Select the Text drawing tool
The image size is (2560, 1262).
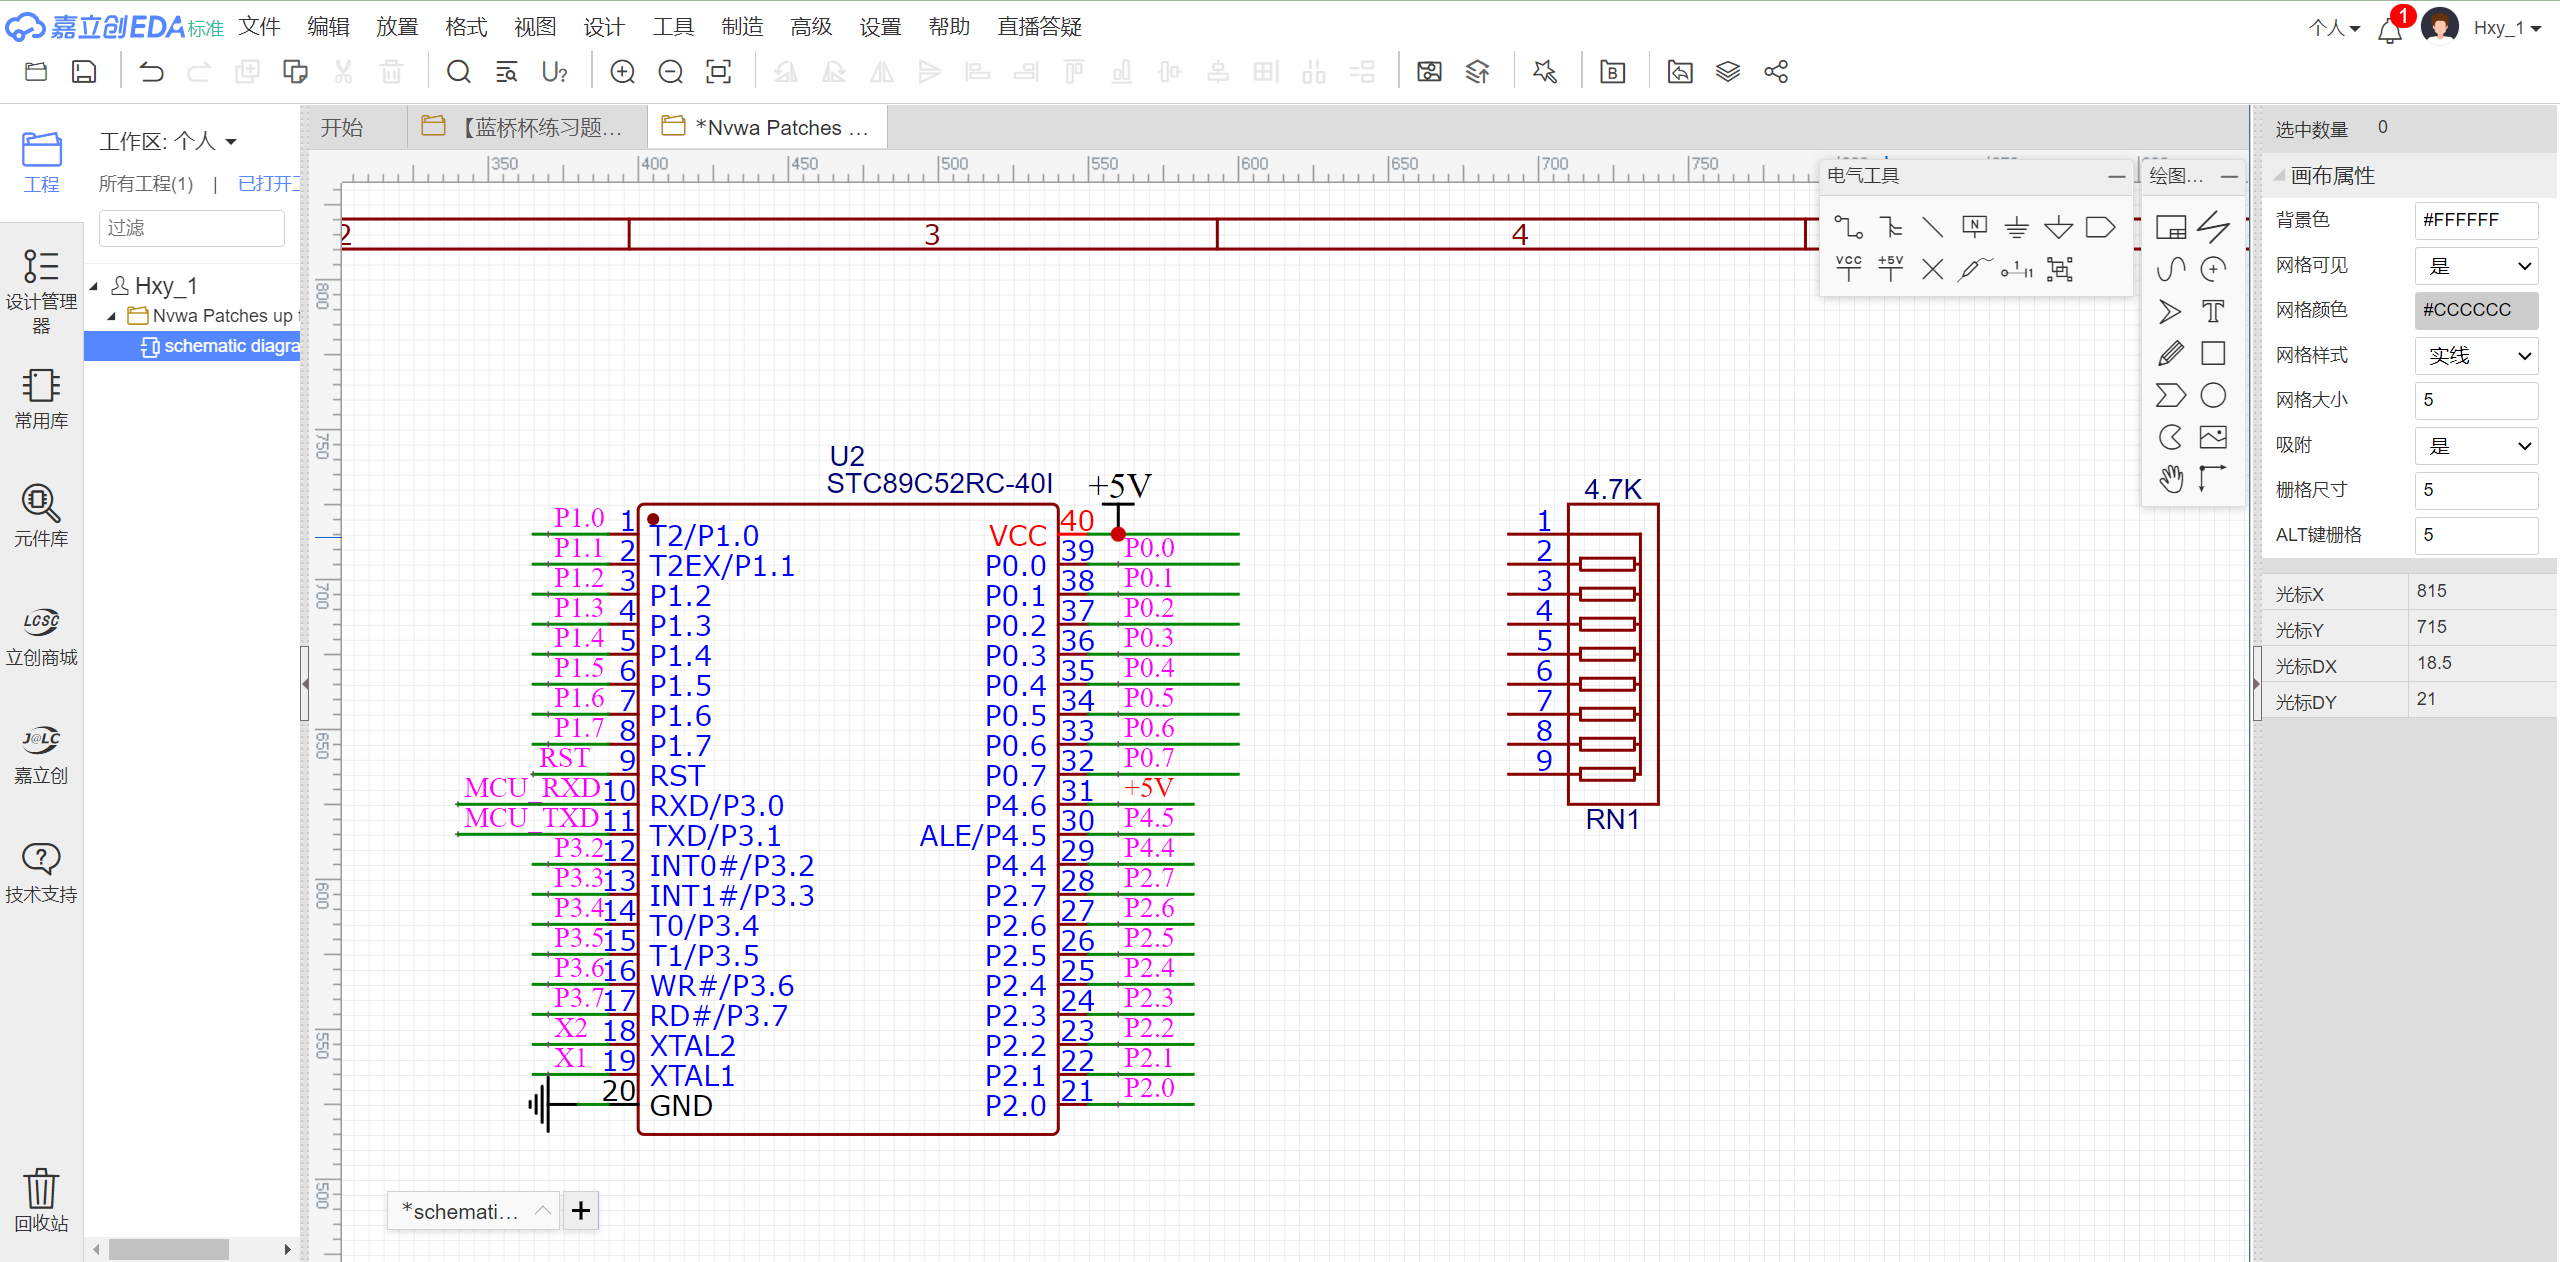pyautogui.click(x=2213, y=311)
